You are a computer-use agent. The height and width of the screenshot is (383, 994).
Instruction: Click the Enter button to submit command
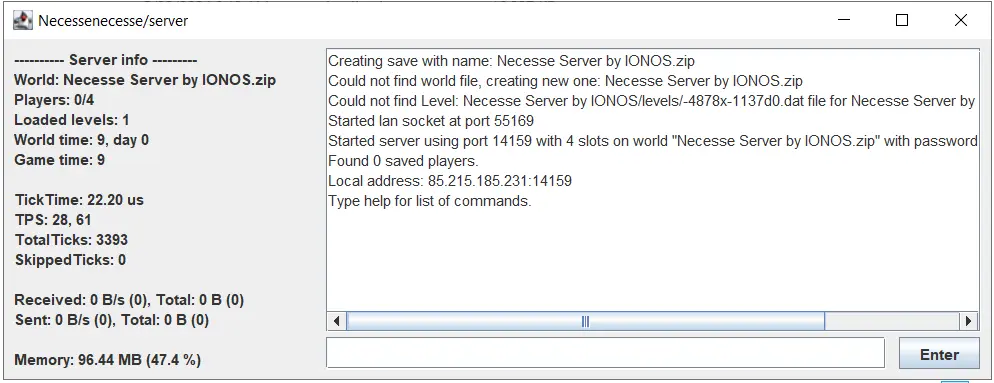(x=939, y=354)
